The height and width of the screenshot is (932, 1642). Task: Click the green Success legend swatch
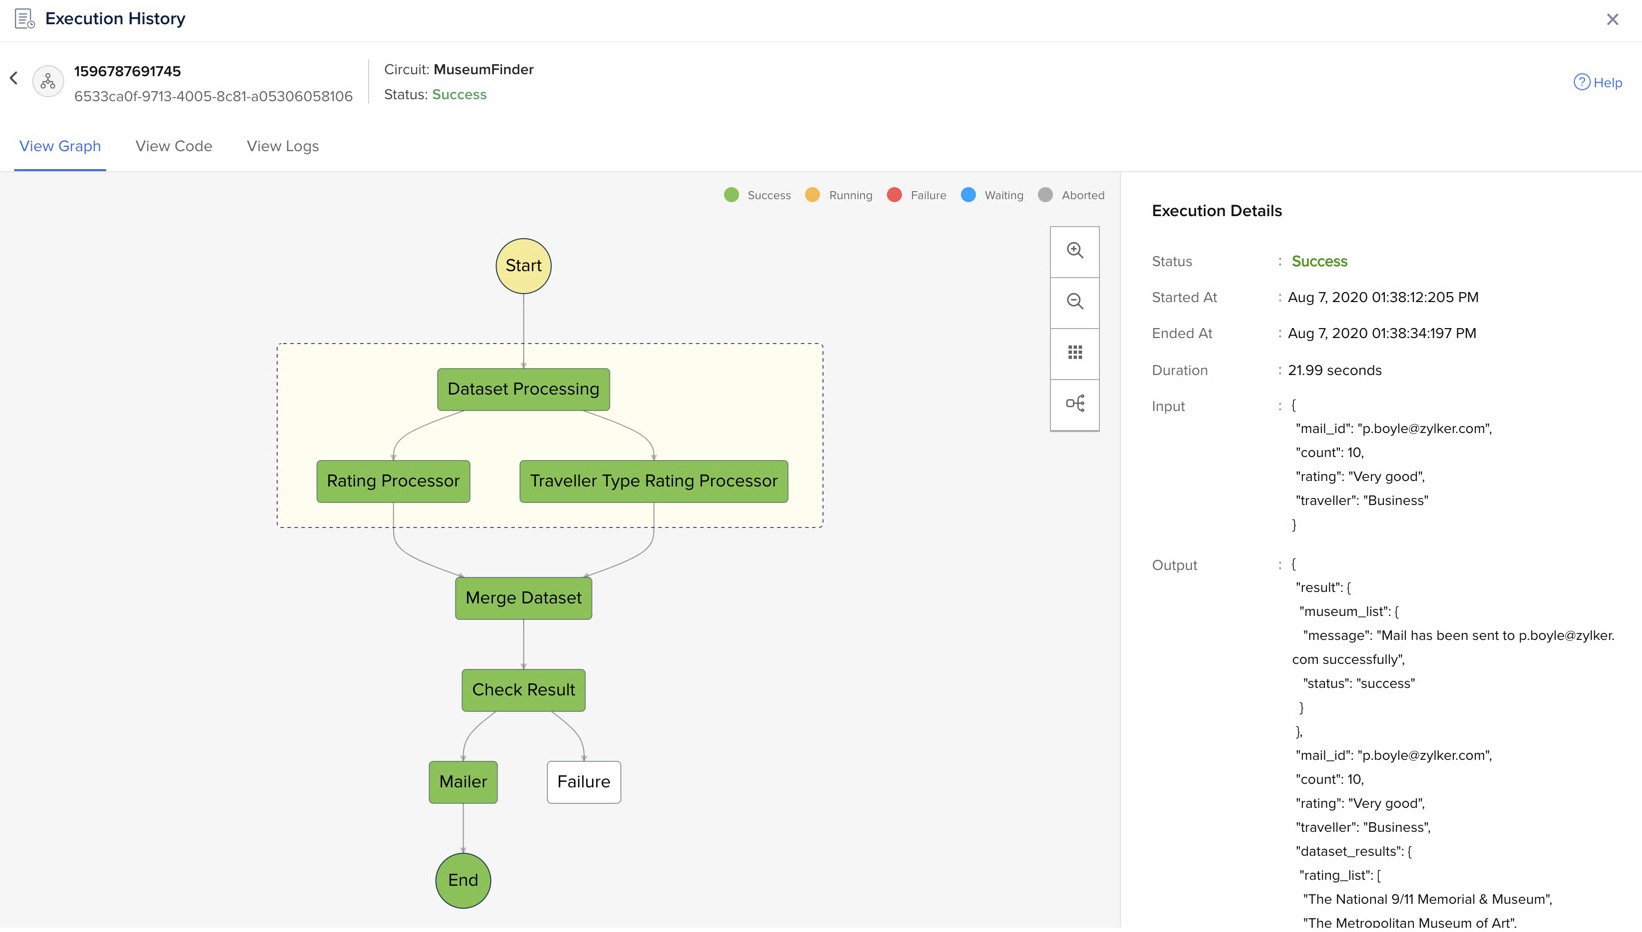(732, 195)
